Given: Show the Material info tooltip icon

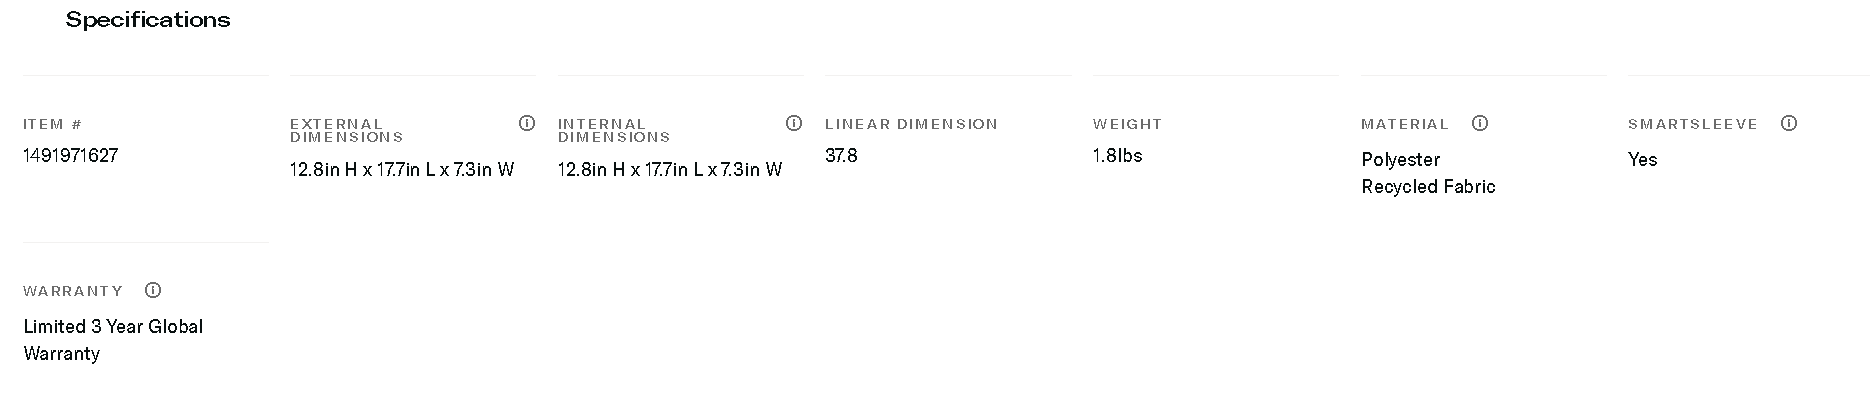Looking at the screenshot, I should coord(1480,123).
